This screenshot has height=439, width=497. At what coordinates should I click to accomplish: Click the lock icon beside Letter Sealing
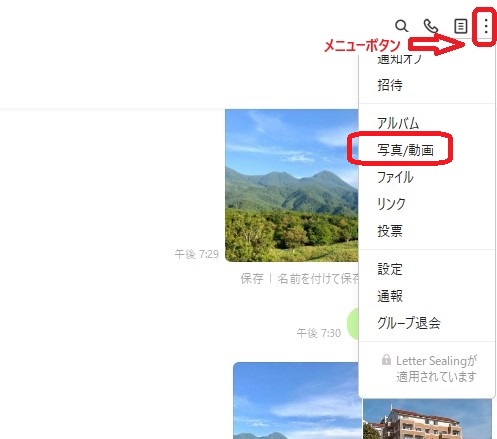[x=386, y=360]
